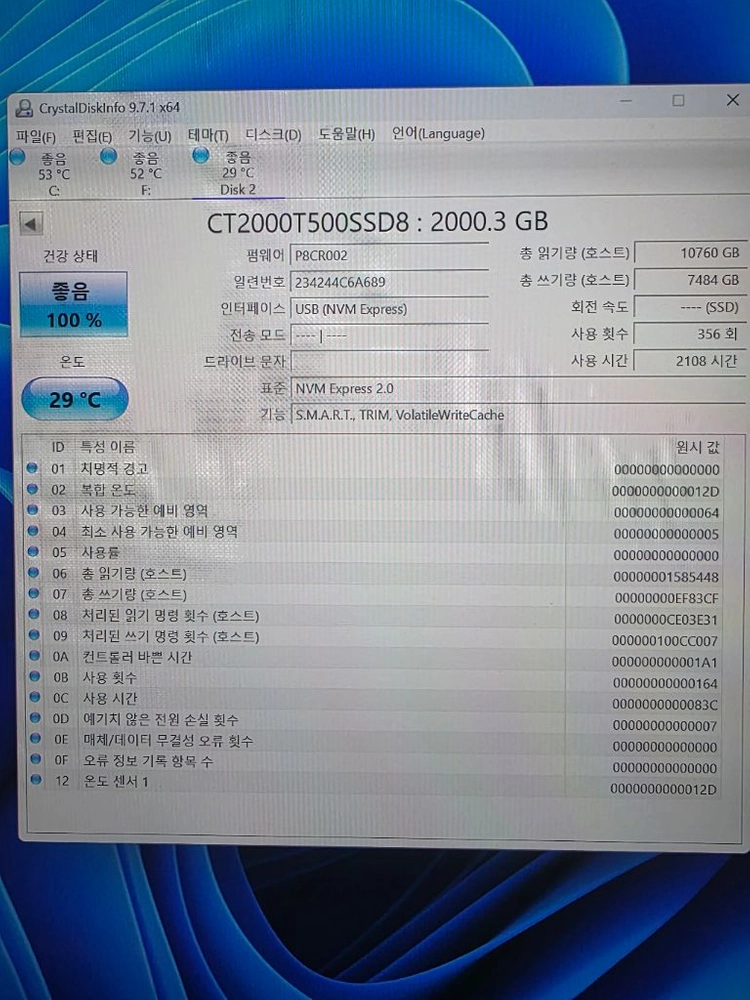Select the row 사용률
The image size is (750, 1000).
375,553
